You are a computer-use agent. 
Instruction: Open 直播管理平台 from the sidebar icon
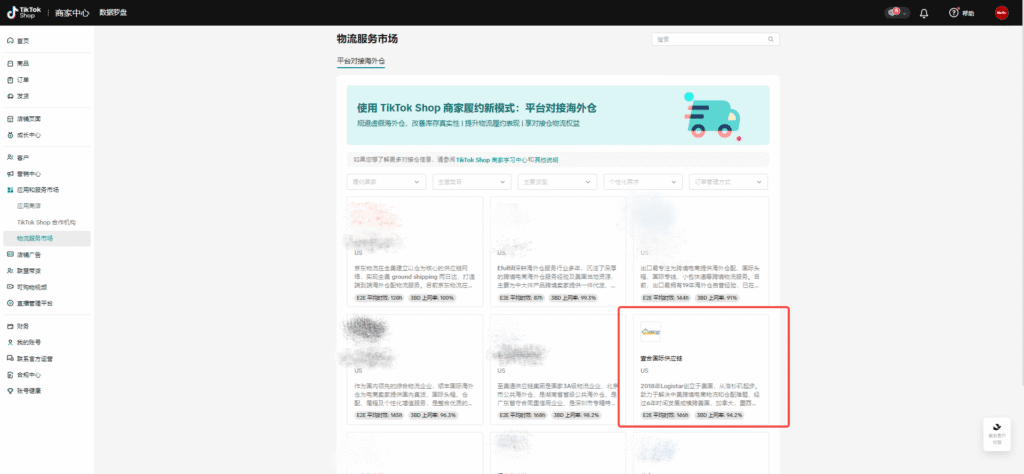[10, 303]
